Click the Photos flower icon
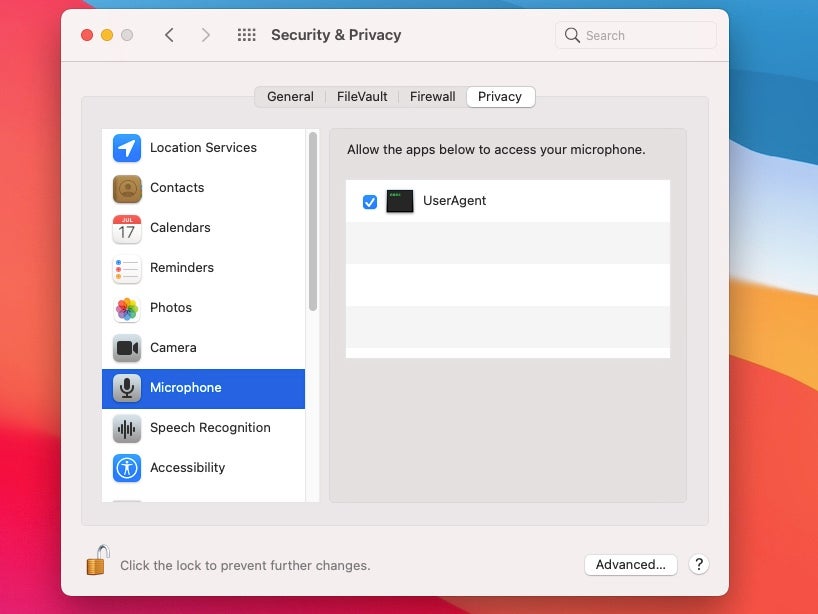The height and width of the screenshot is (614, 818). [x=127, y=308]
